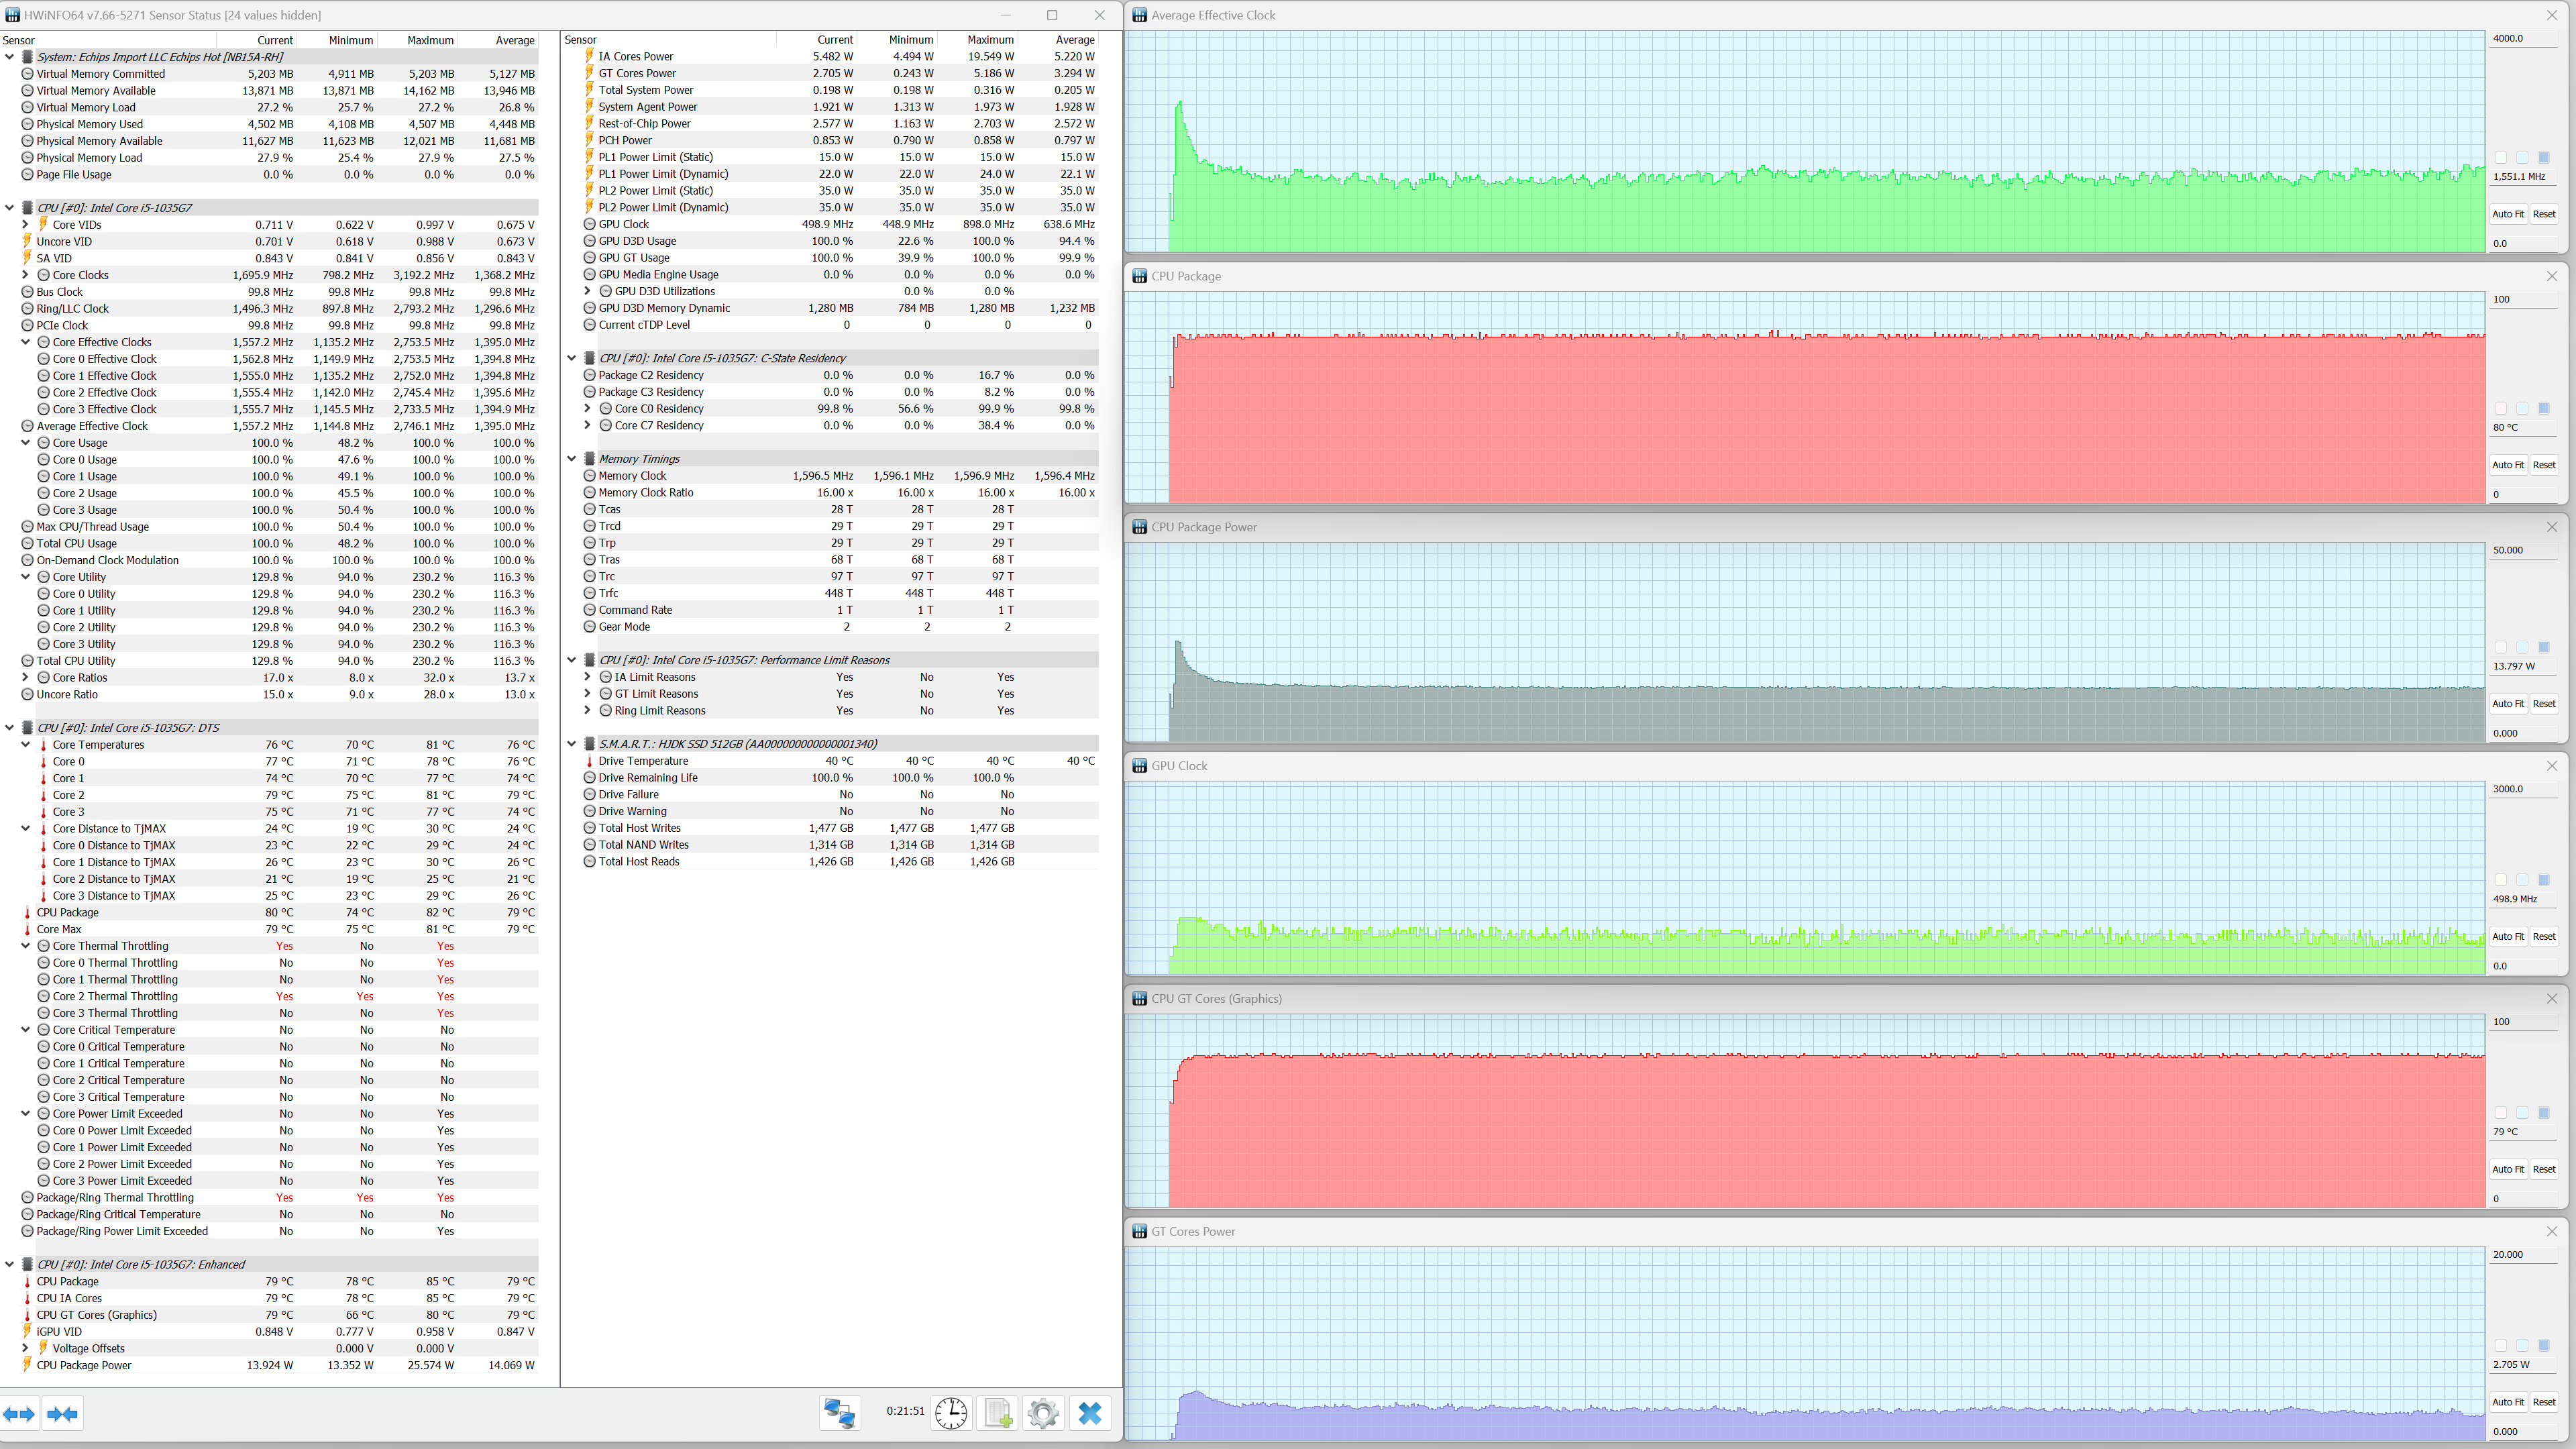
Task: Close the CPU Package Power graph
Action: [x=2551, y=527]
